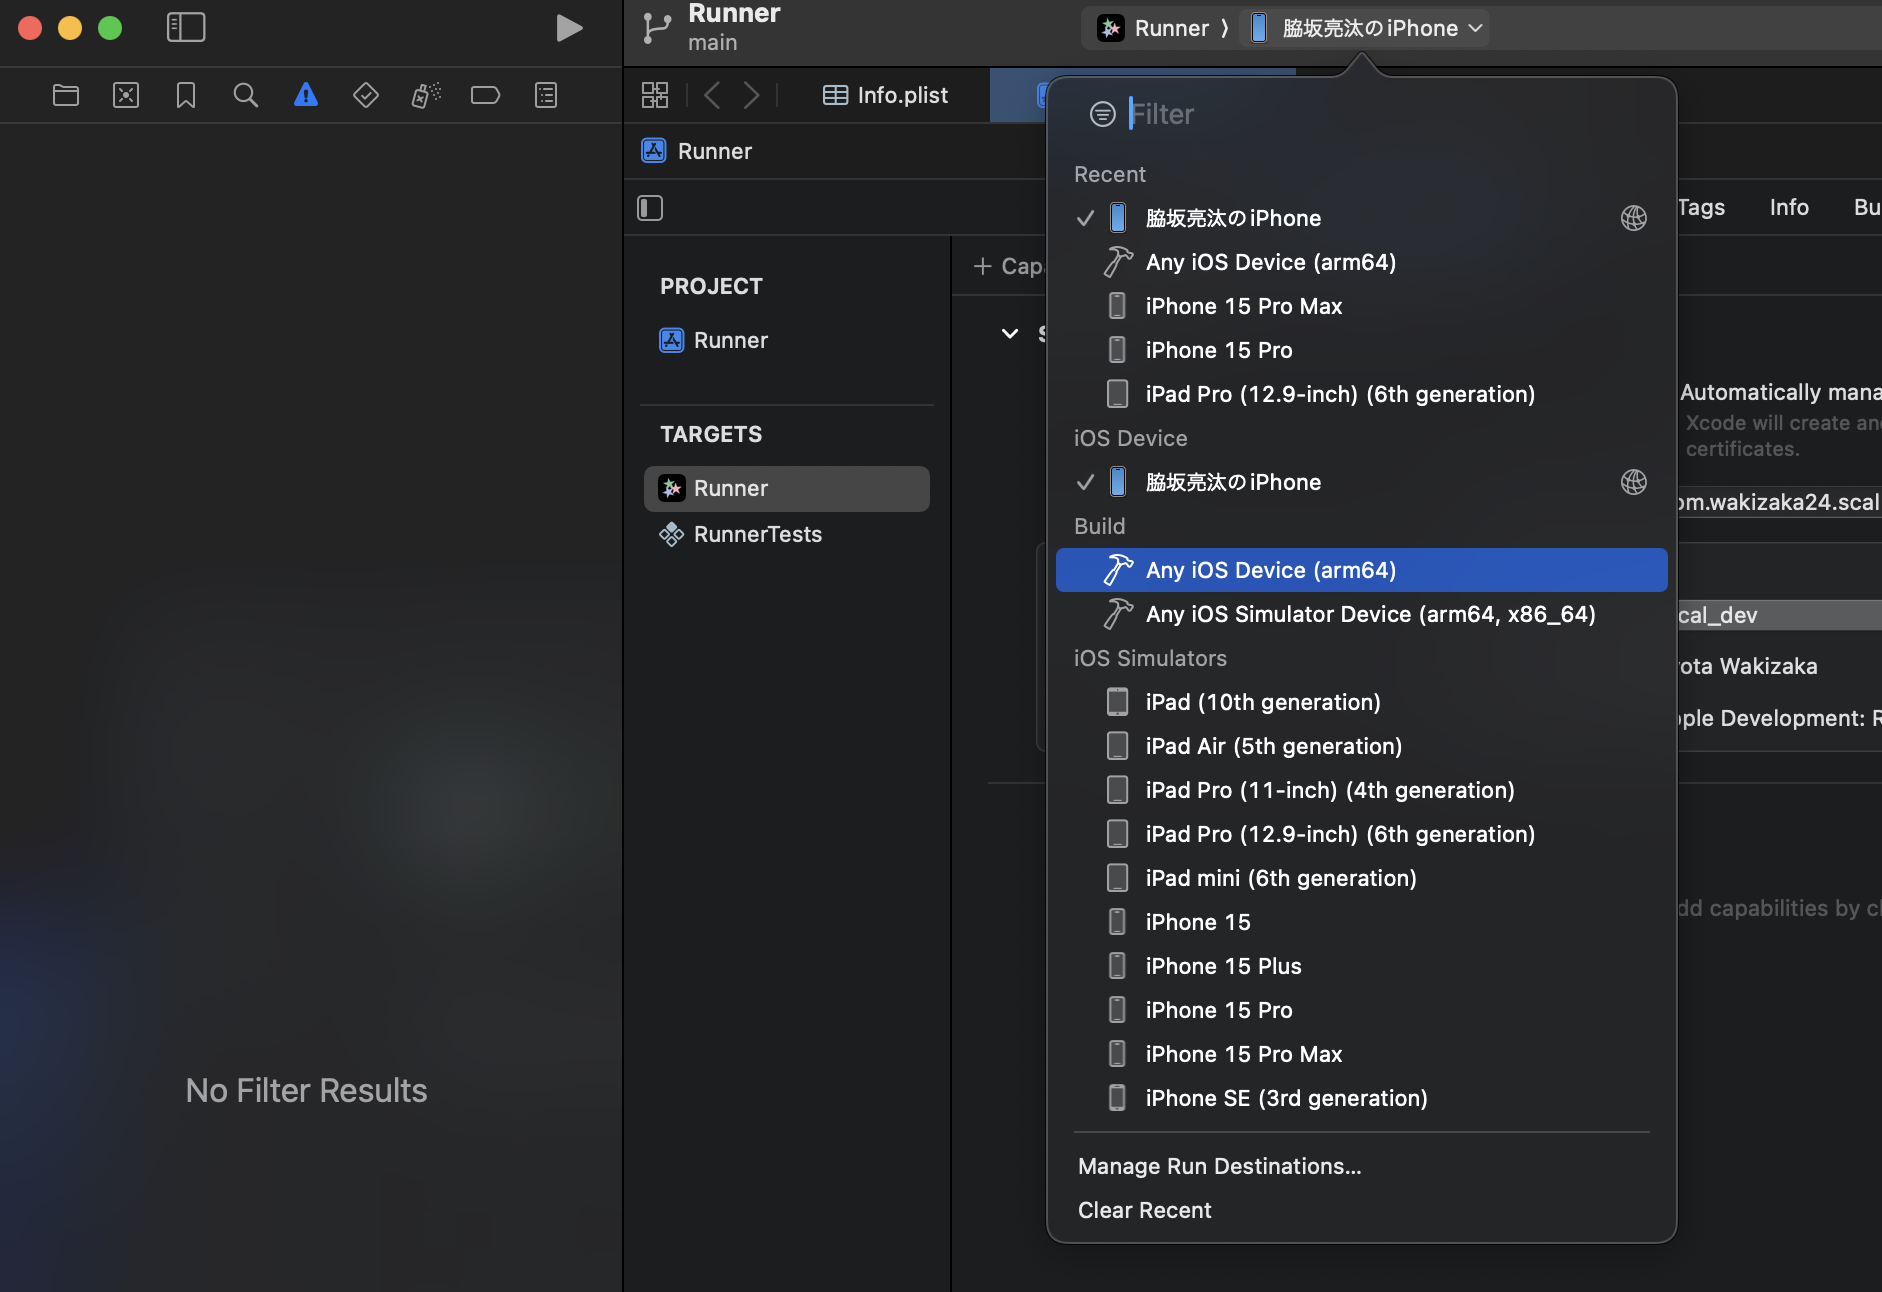Open the Test navigator diamond icon

click(x=366, y=95)
